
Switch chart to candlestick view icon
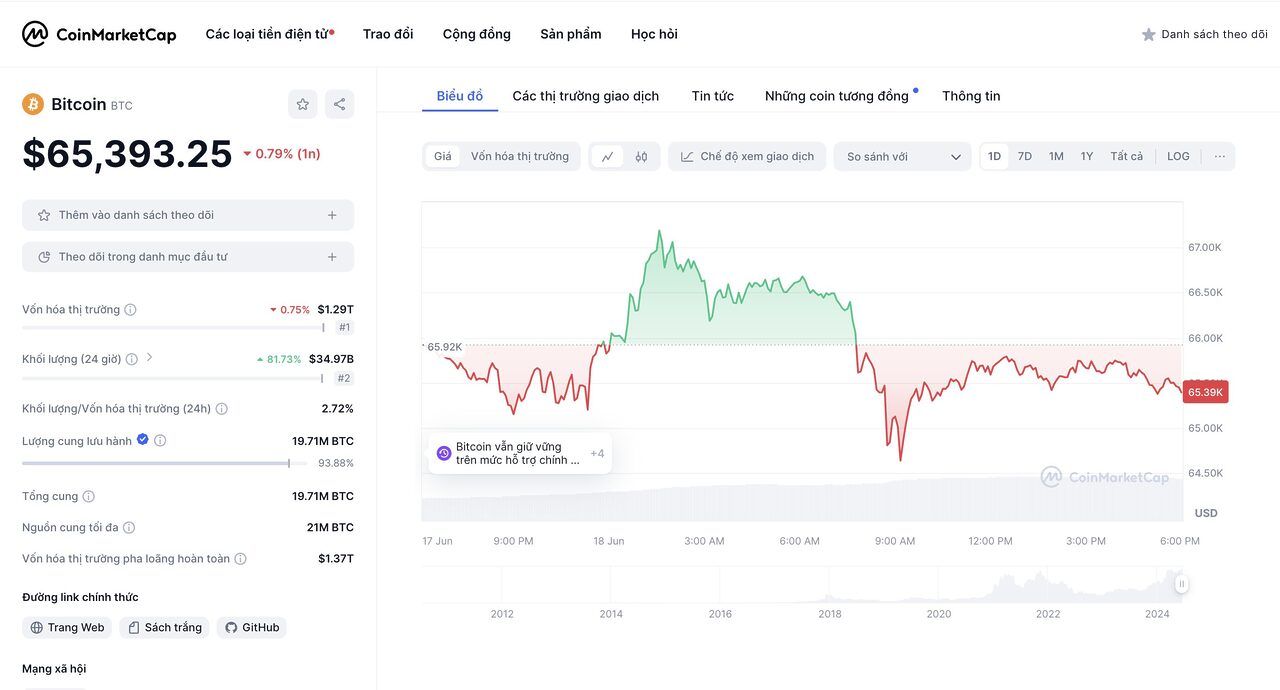coord(641,157)
